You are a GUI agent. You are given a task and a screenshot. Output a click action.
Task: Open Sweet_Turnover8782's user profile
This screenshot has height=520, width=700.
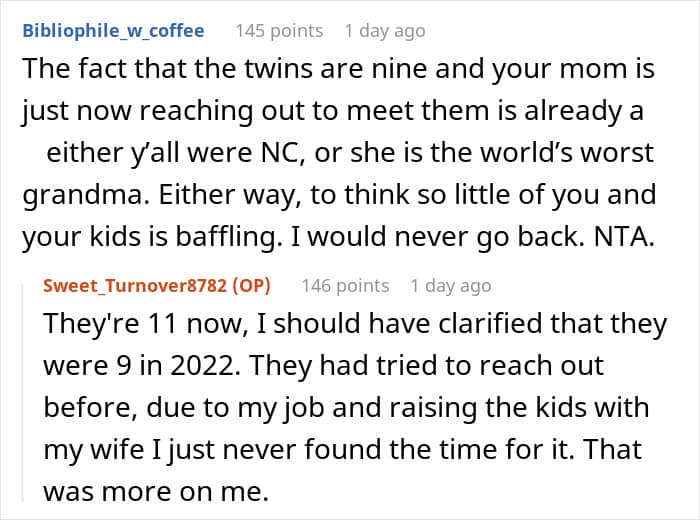(138, 286)
